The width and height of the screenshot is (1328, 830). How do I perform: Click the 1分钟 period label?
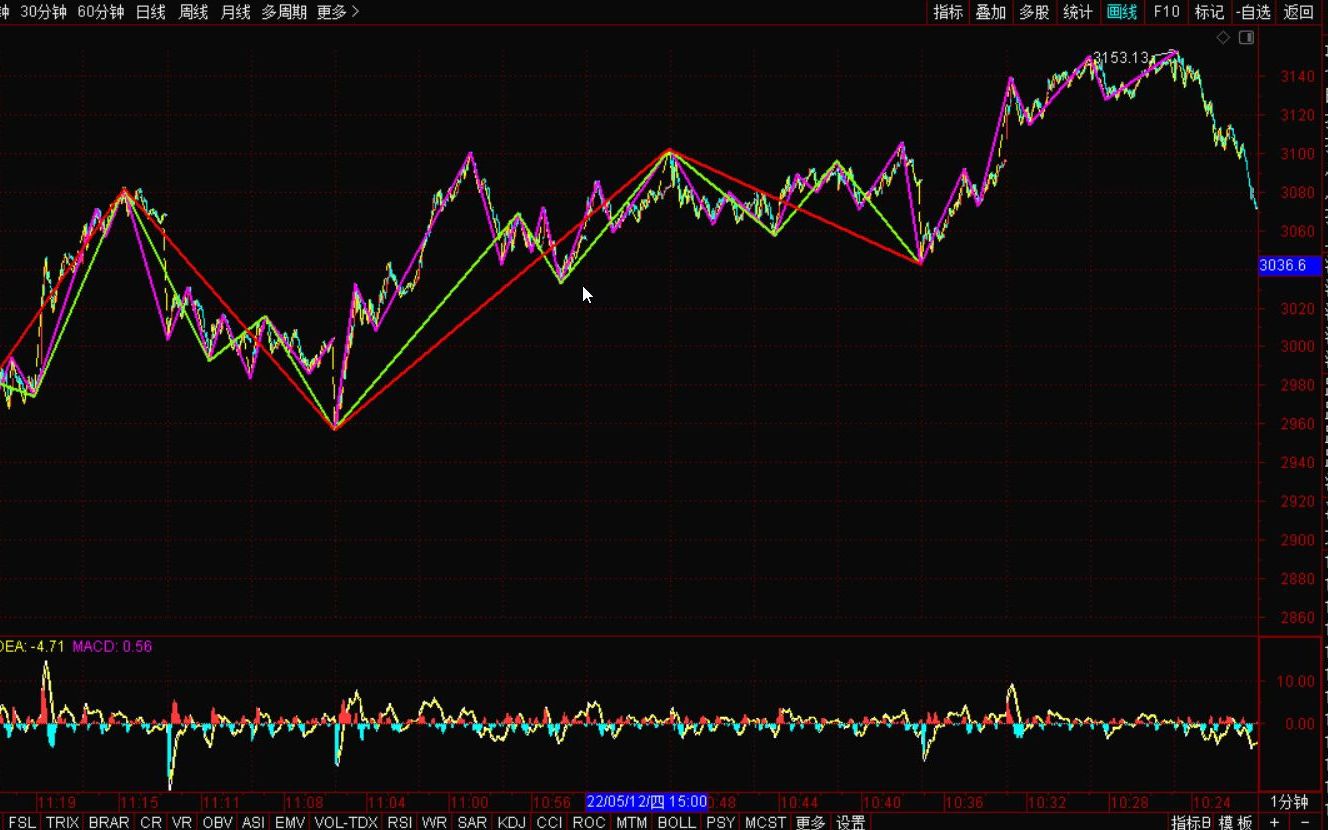point(1289,802)
